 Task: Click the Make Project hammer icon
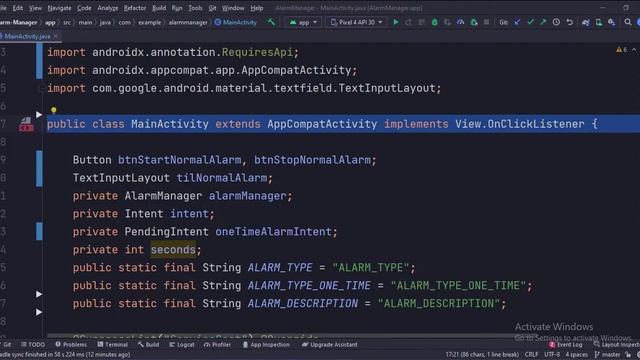click(271, 22)
